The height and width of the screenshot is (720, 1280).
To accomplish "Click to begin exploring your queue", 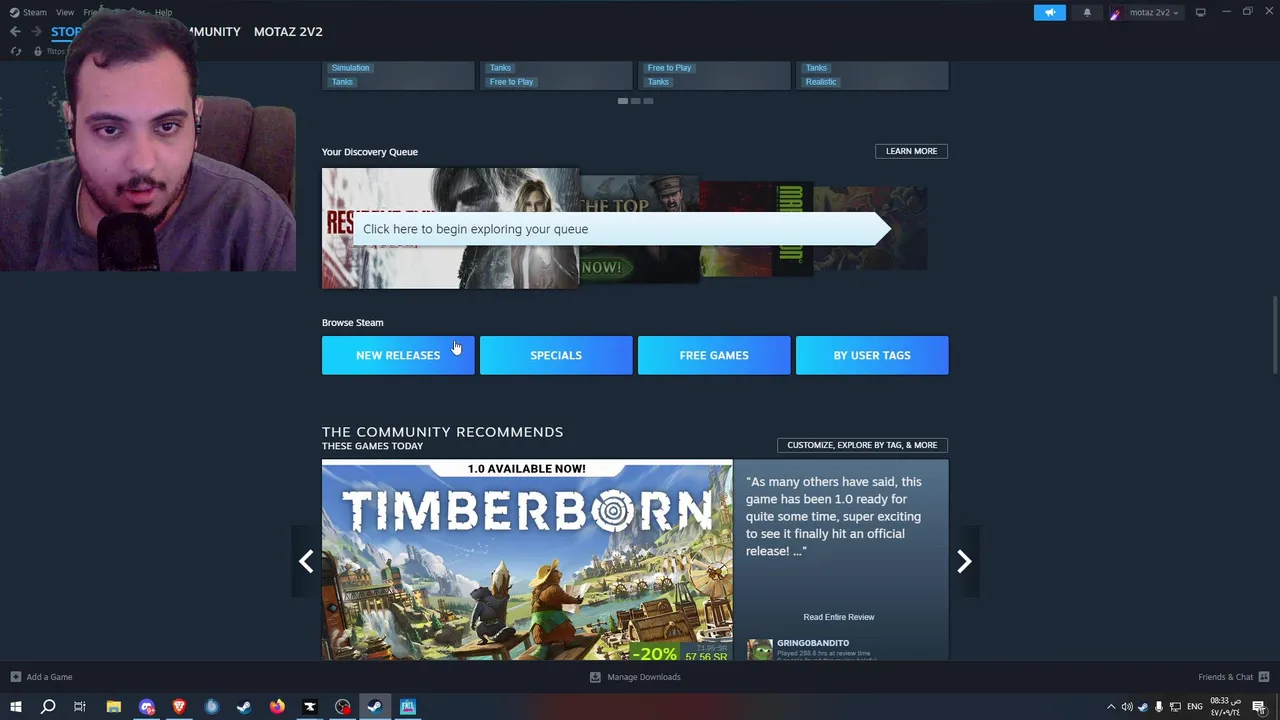I will click(x=620, y=229).
